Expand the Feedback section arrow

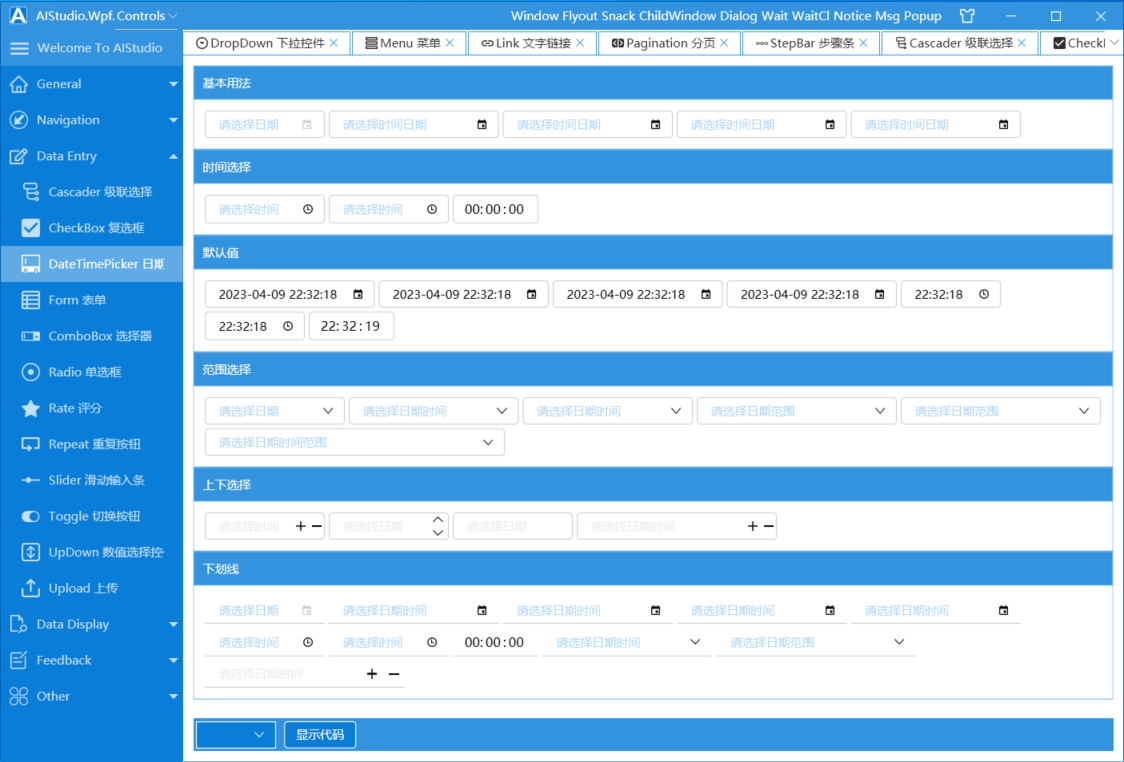pyautogui.click(x=173, y=660)
